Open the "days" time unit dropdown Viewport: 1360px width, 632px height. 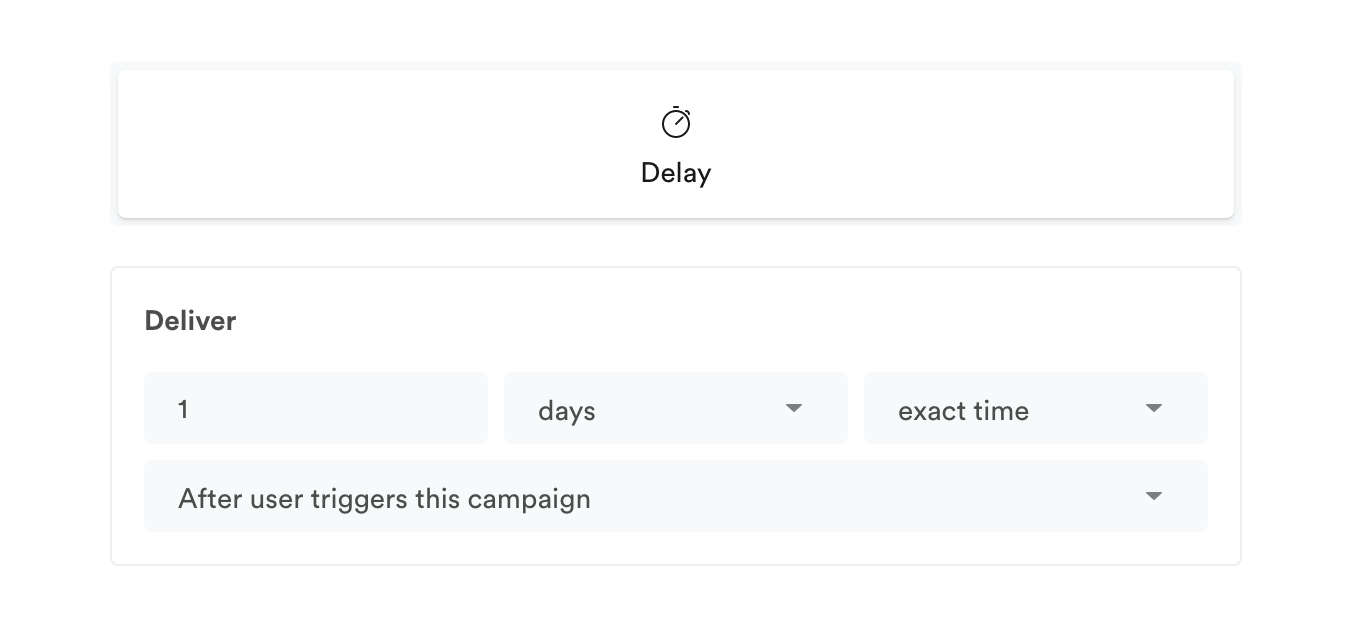pyautogui.click(x=676, y=408)
